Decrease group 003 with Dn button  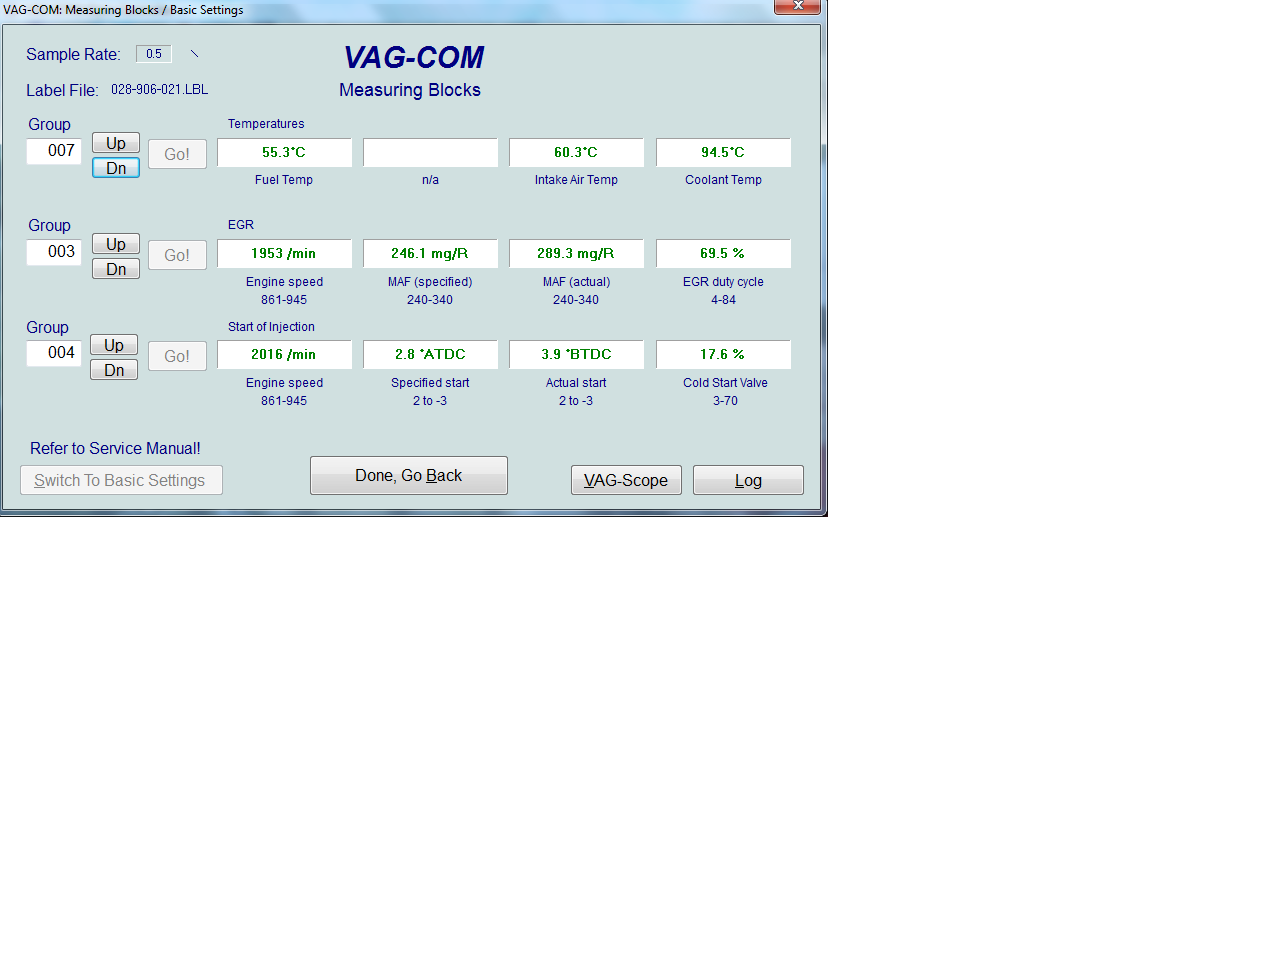coord(115,269)
